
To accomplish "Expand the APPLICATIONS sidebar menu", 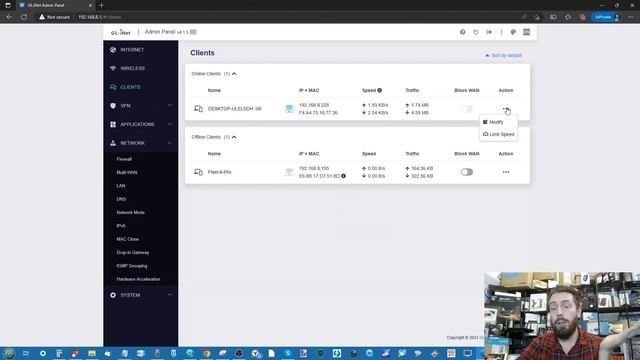I will tap(140, 124).
